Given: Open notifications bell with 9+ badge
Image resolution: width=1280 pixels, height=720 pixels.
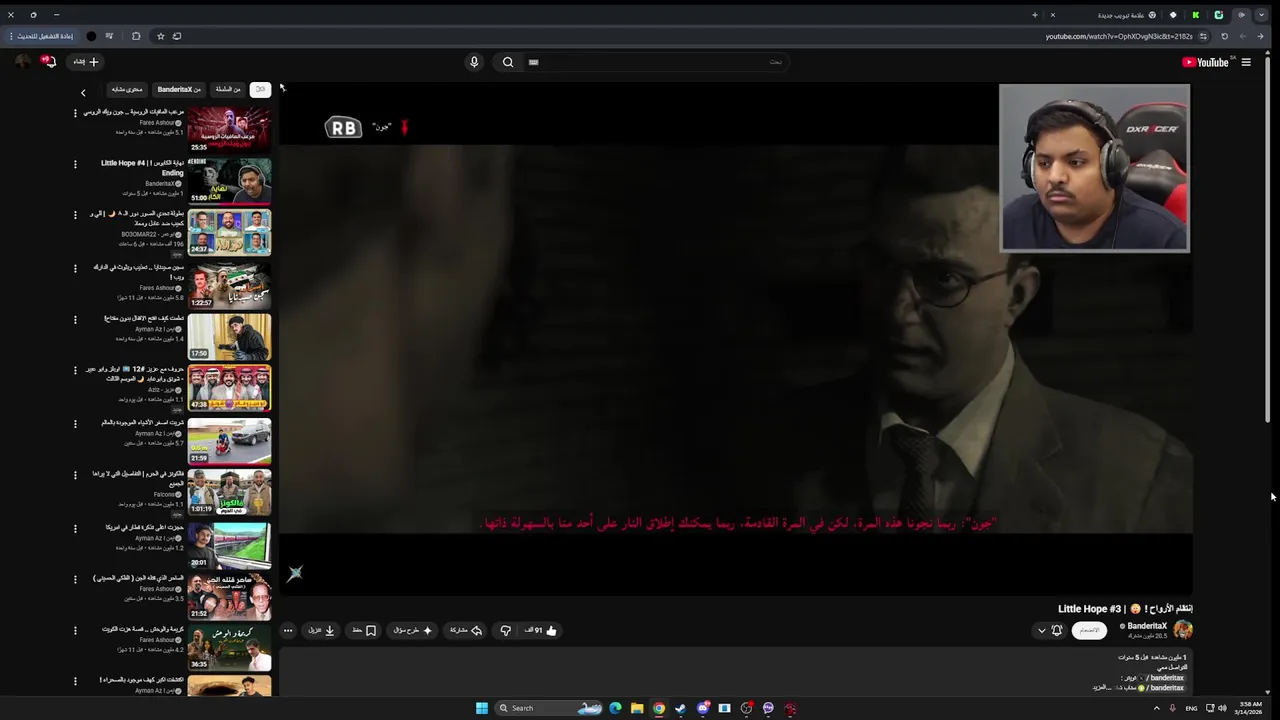Looking at the screenshot, I should click(x=48, y=62).
